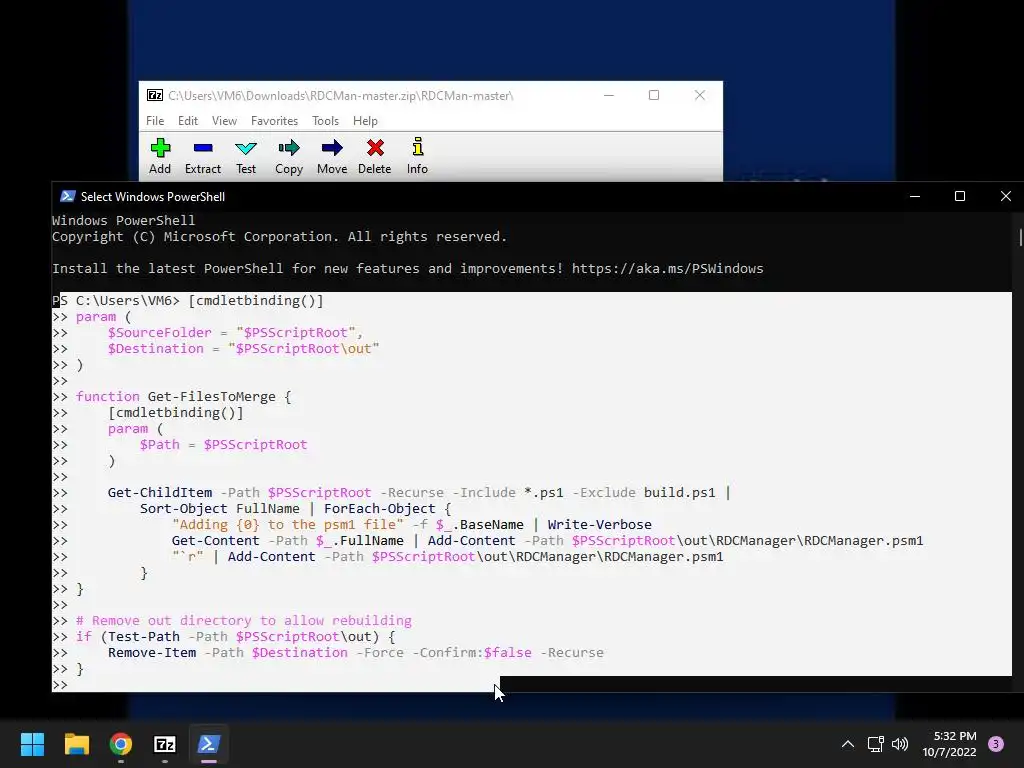Image resolution: width=1024 pixels, height=768 pixels.
Task: Open File Explorer from the taskbar
Action: click(x=76, y=744)
